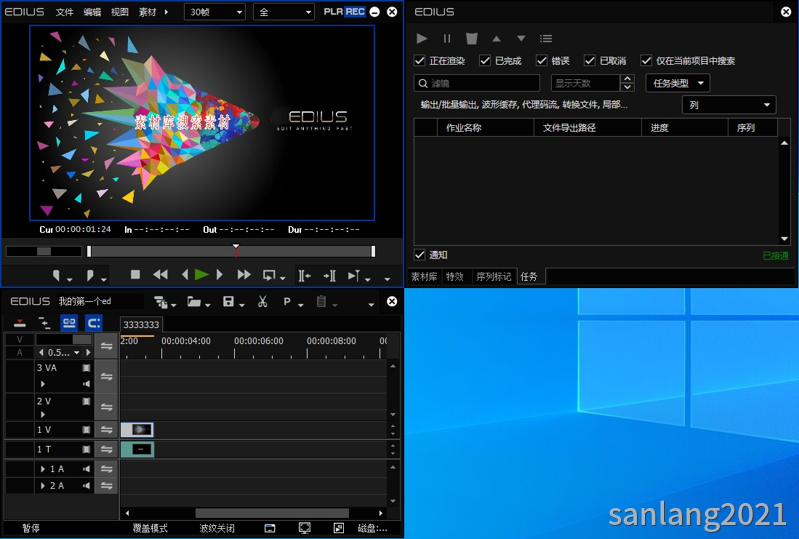Click the 进度 column header
Viewport: 799px width, 539px height.
point(685,127)
